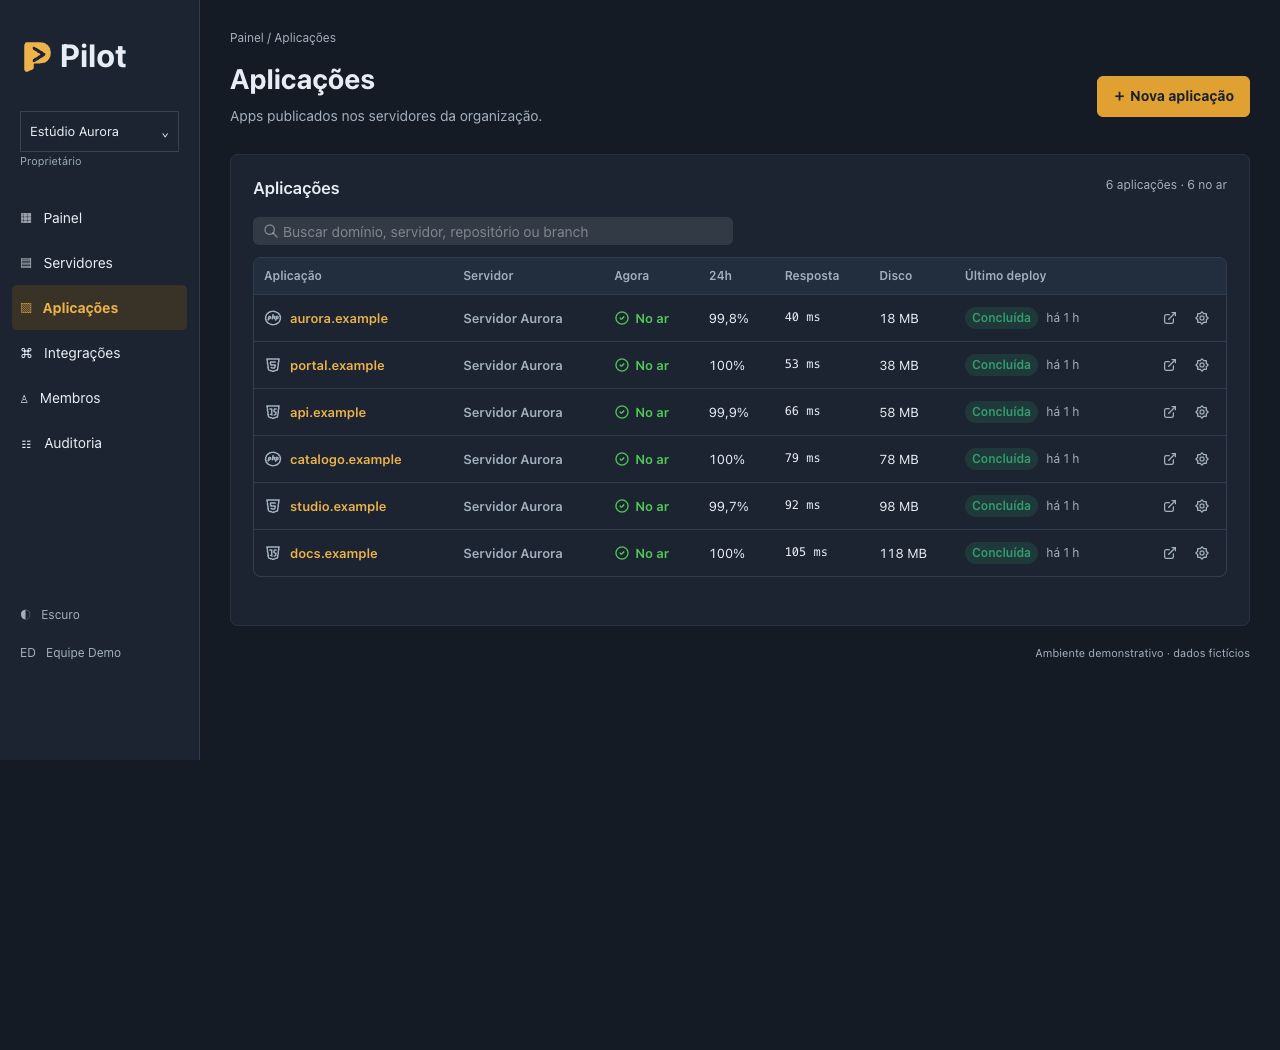Viewport: 1280px width, 1050px height.
Task: Open settings gear for aurora.example
Action: tap(1202, 318)
